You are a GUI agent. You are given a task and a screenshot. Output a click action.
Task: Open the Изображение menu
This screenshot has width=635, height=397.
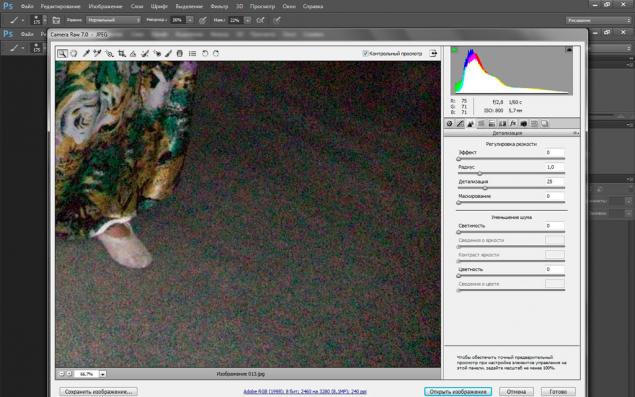pyautogui.click(x=105, y=6)
